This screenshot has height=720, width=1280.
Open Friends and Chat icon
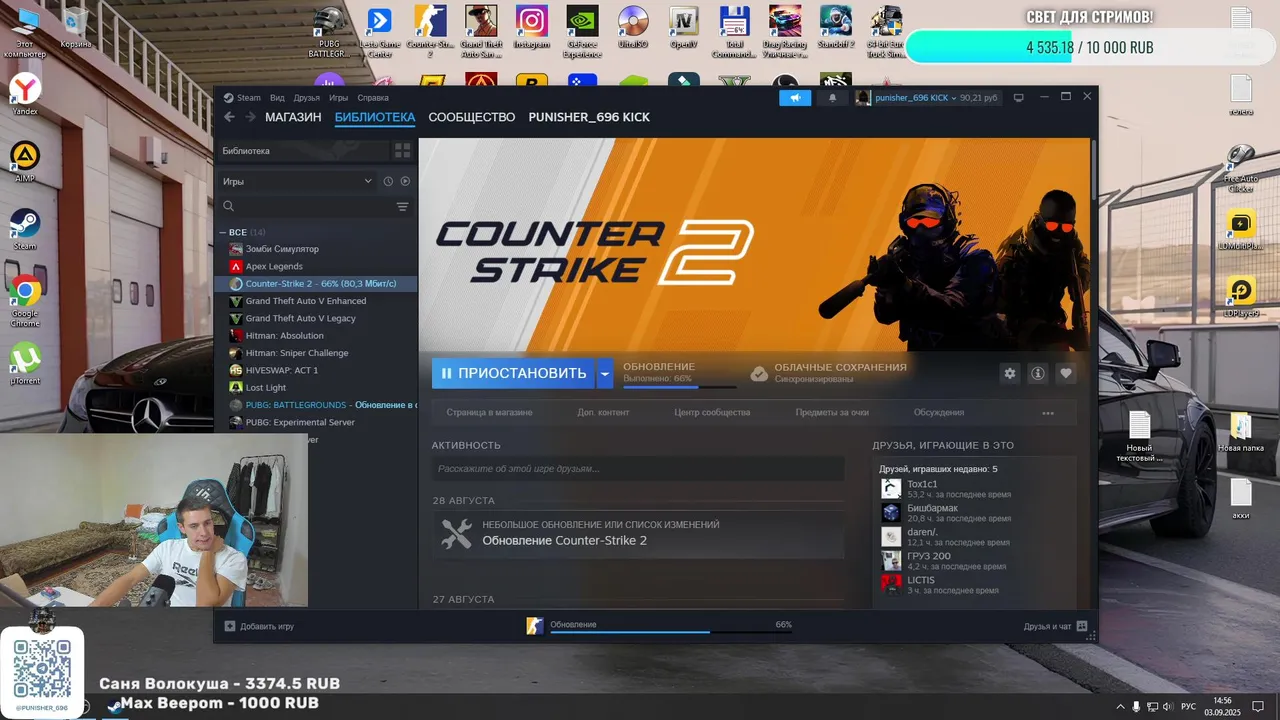click(1082, 626)
